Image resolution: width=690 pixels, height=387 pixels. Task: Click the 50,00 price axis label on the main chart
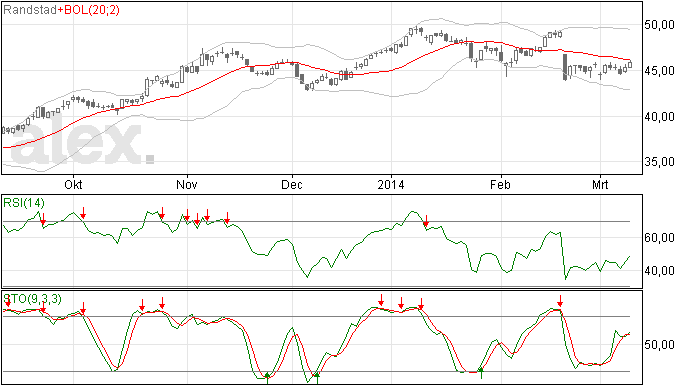pos(659,25)
